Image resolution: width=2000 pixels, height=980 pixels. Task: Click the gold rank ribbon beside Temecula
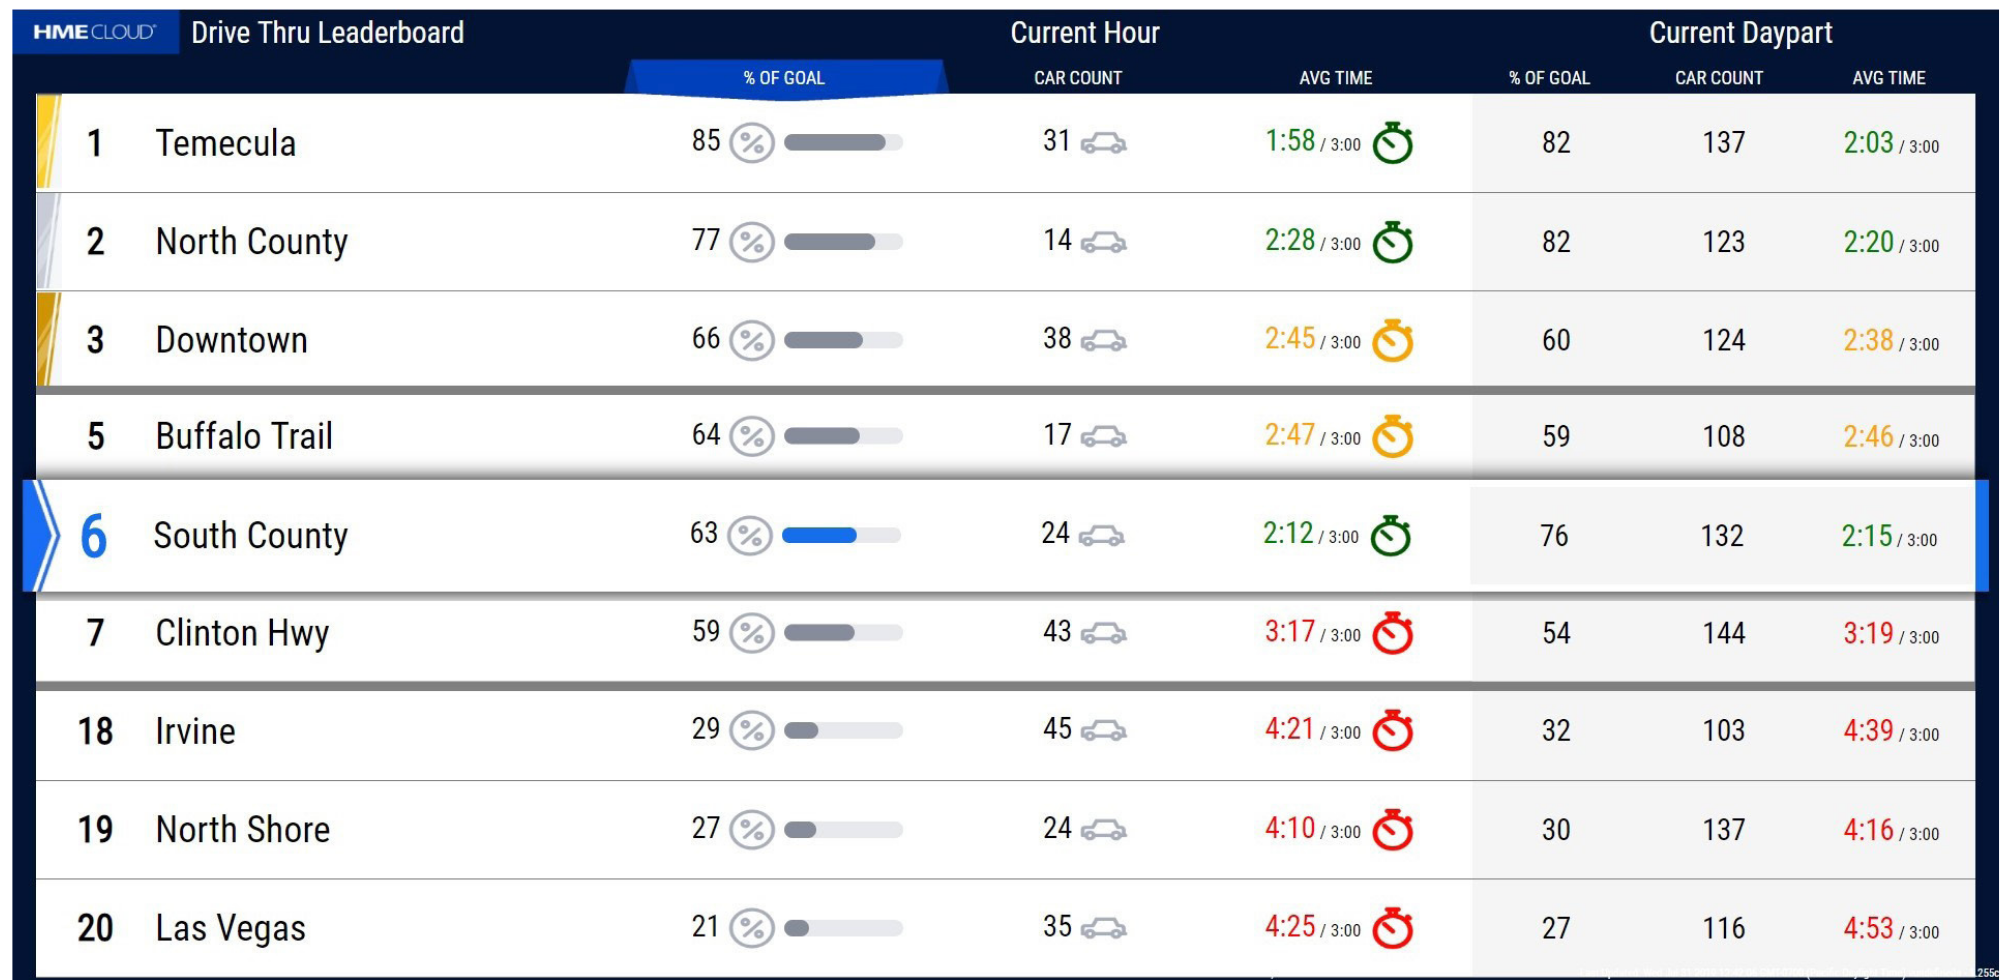[48, 142]
